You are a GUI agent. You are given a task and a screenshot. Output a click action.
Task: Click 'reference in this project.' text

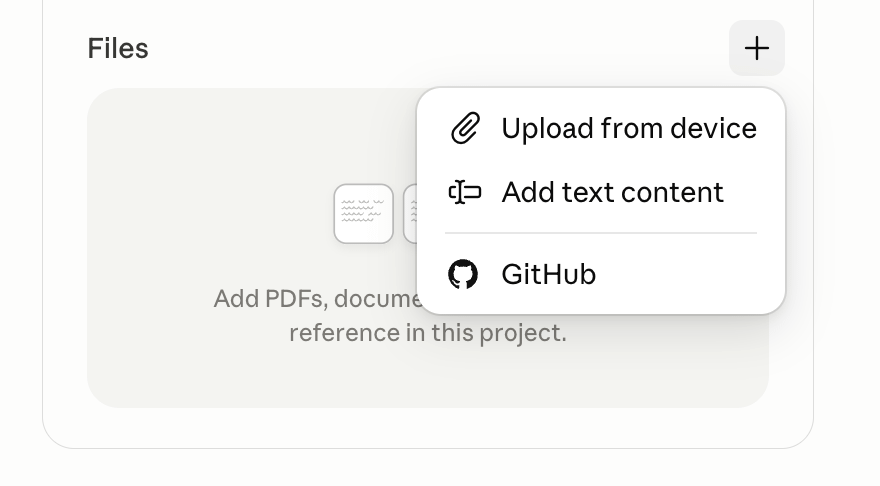tap(428, 333)
